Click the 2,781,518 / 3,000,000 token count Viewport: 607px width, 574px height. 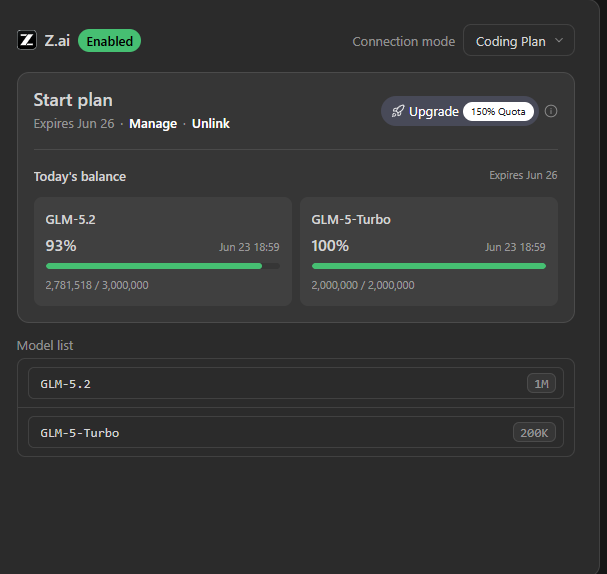pyautogui.click(x=97, y=285)
